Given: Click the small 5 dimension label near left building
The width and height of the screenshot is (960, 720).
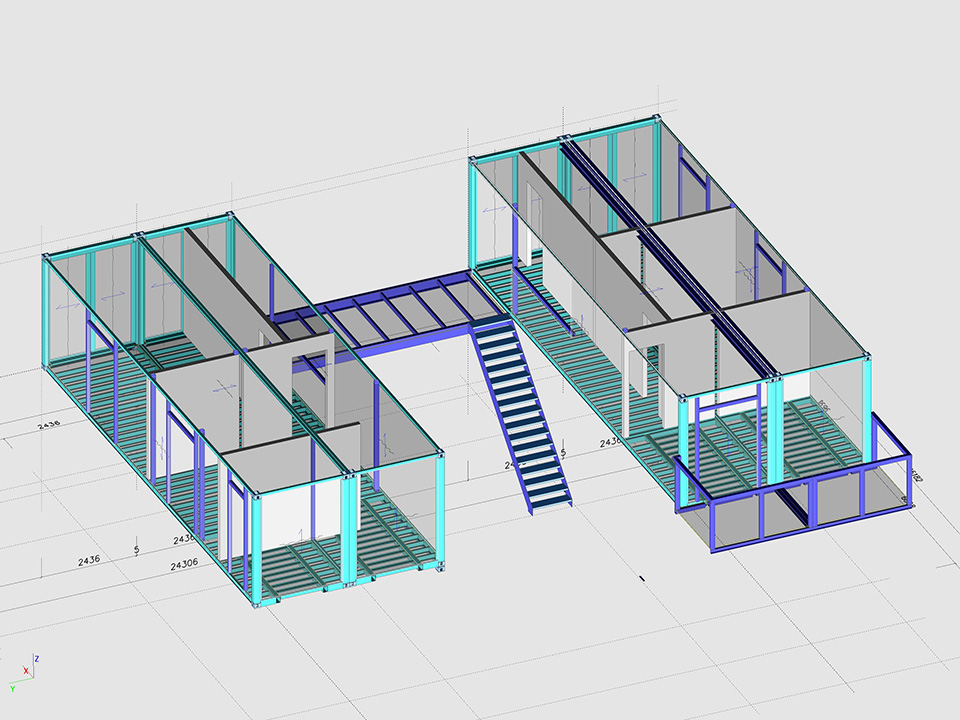Looking at the screenshot, I should coord(136,549).
